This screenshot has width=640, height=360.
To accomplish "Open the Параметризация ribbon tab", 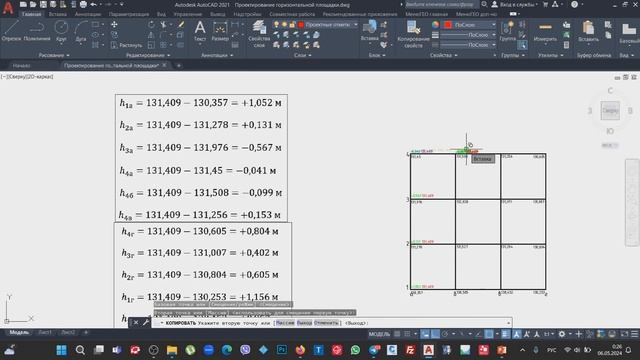I will click(x=129, y=14).
